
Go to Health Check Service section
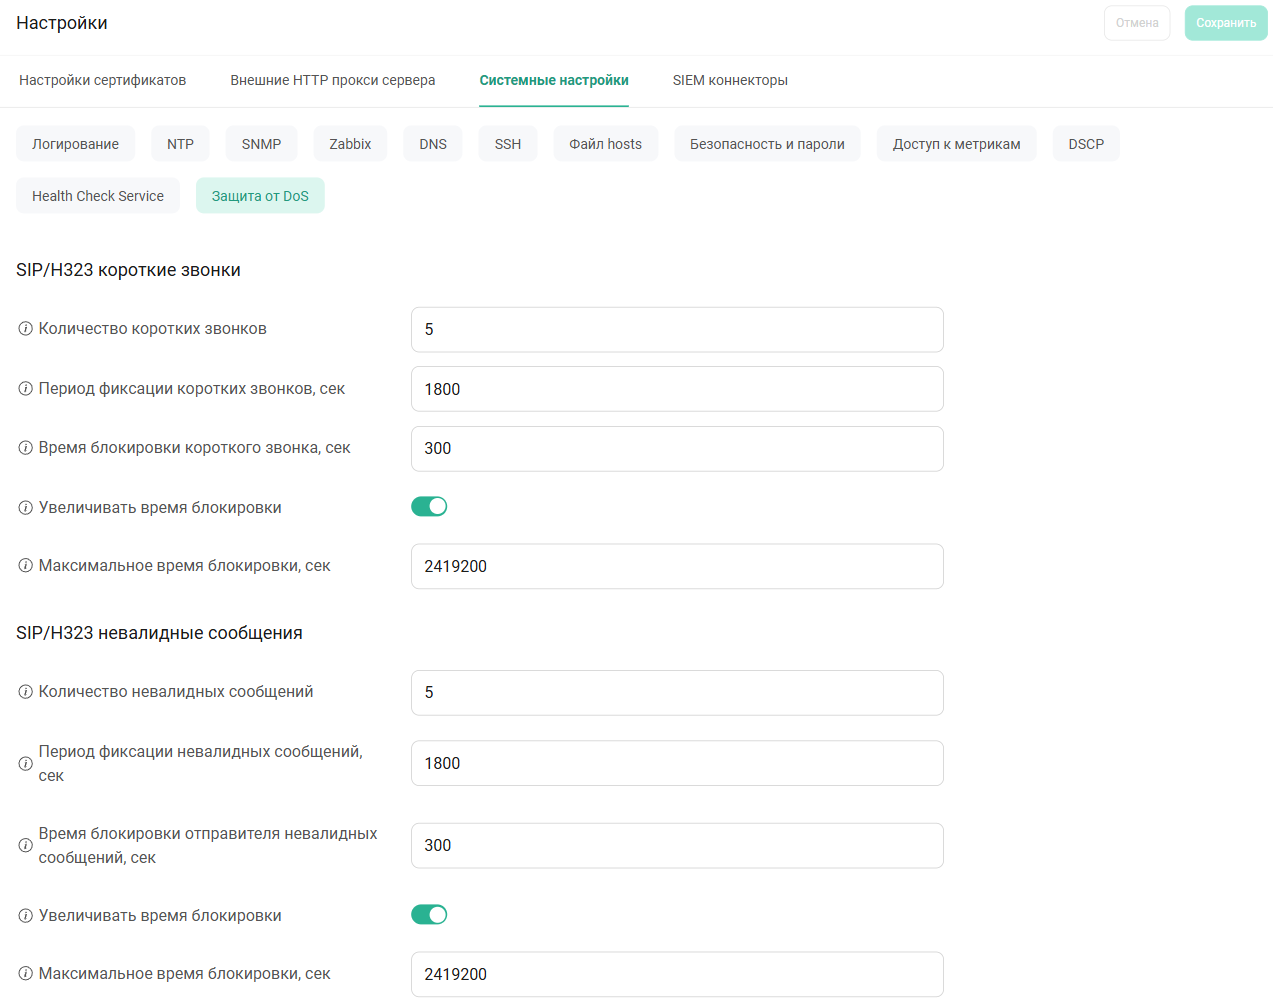click(x=98, y=196)
